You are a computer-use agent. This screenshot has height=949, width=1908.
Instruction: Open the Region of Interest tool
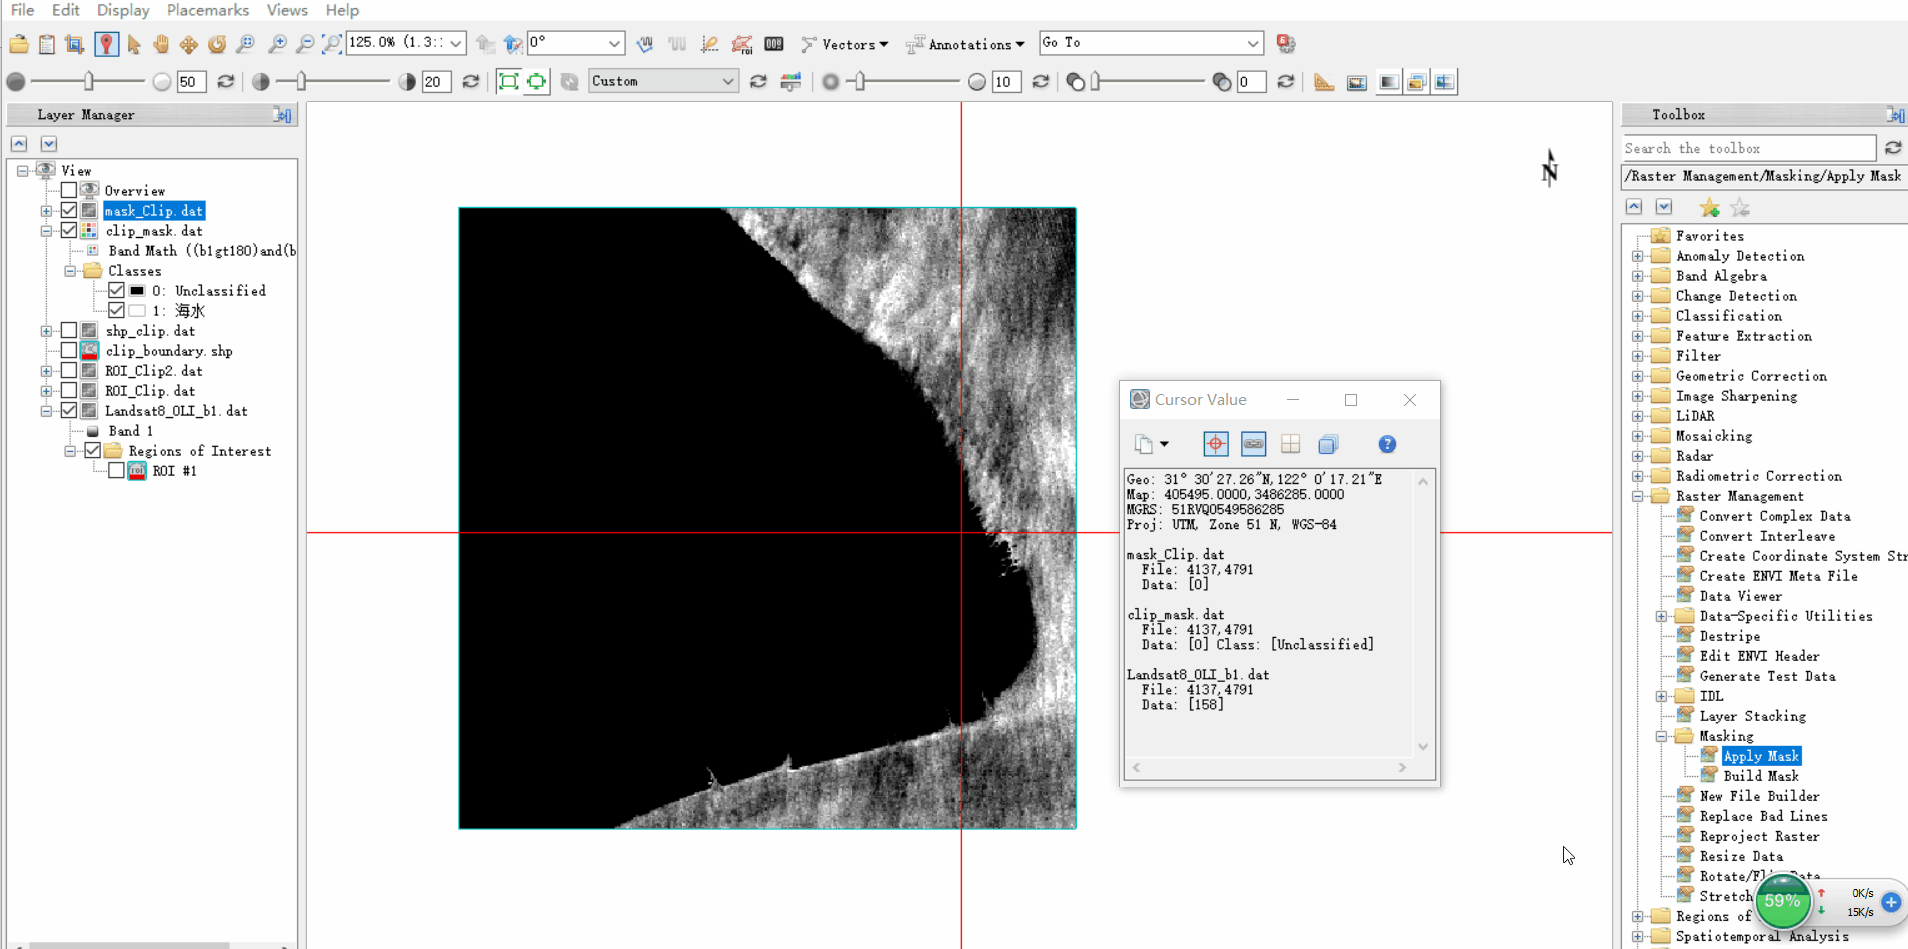[x=742, y=44]
